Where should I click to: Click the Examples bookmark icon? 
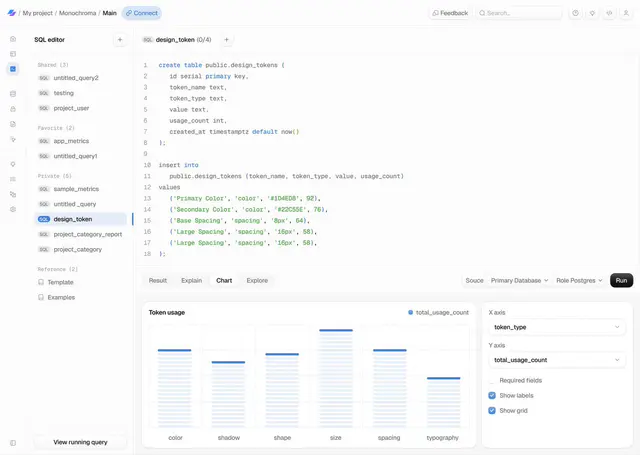pos(41,297)
